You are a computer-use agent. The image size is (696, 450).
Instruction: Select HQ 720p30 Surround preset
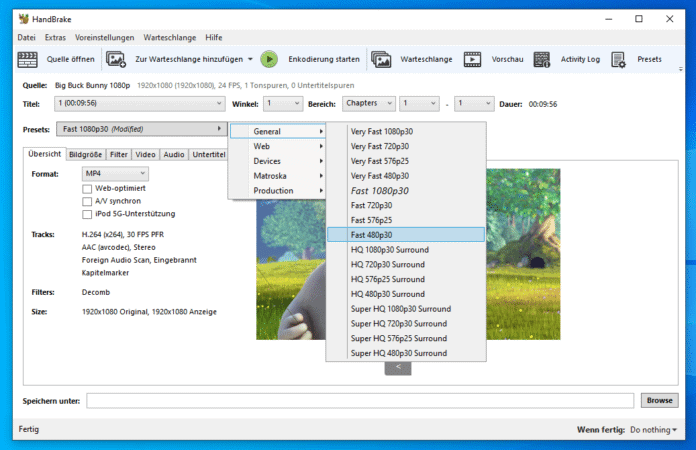[406, 264]
